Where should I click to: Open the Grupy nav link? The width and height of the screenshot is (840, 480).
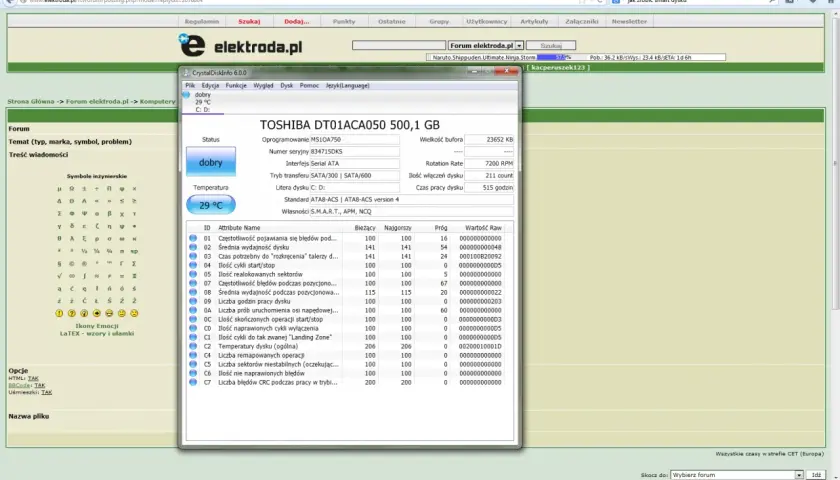click(439, 21)
